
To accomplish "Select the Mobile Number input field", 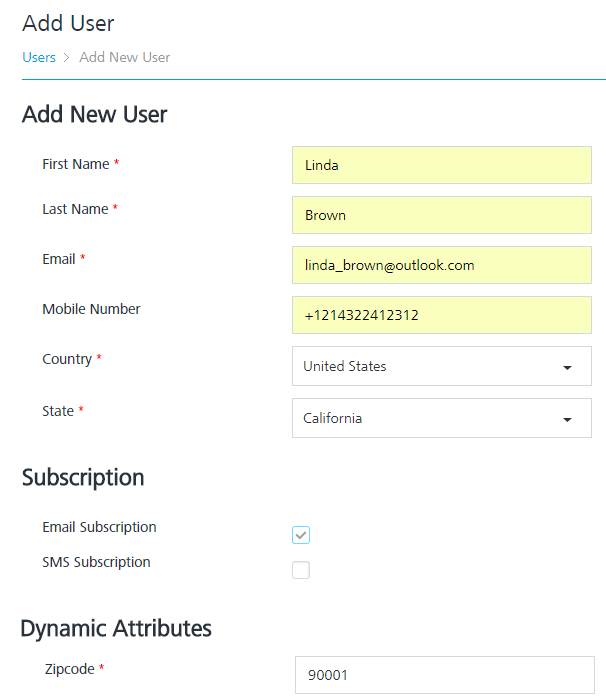I will 442,315.
